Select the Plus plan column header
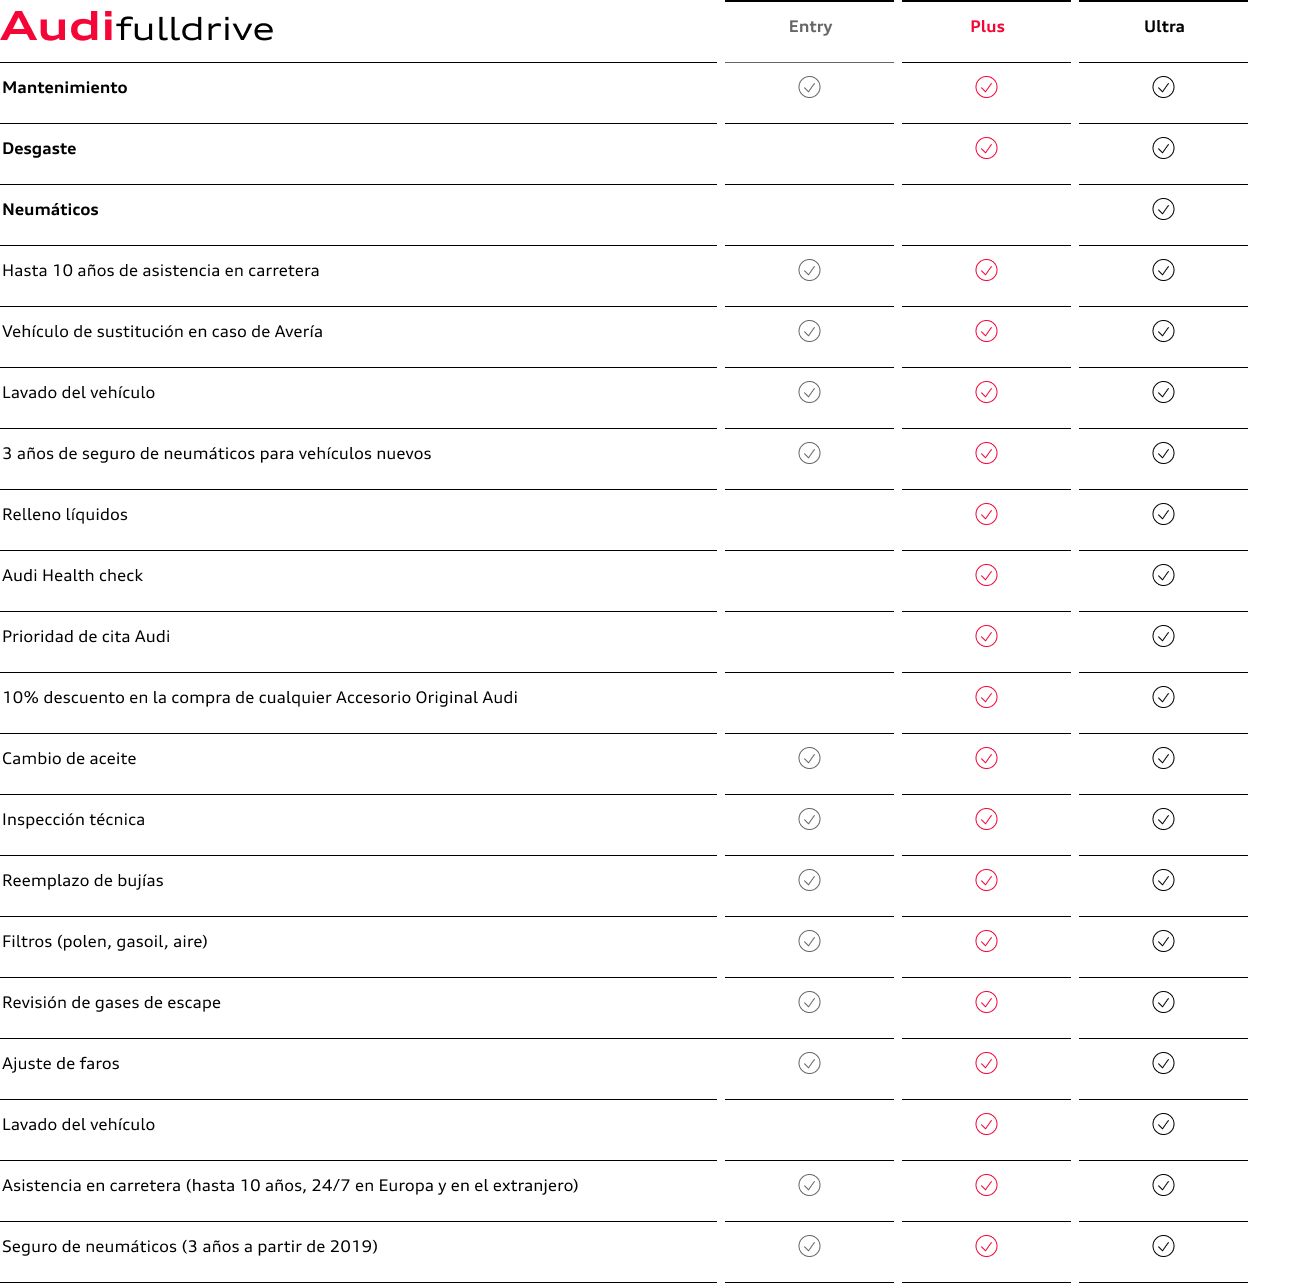The image size is (1310, 1283). pos(987,27)
